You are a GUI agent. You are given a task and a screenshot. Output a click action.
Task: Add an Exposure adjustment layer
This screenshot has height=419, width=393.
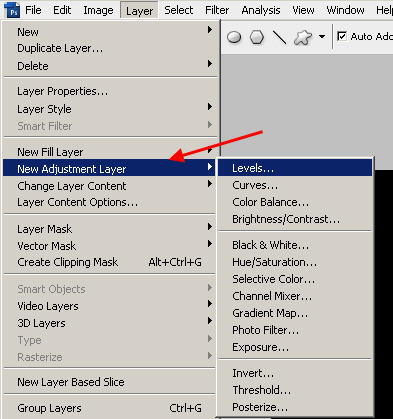[295, 347]
